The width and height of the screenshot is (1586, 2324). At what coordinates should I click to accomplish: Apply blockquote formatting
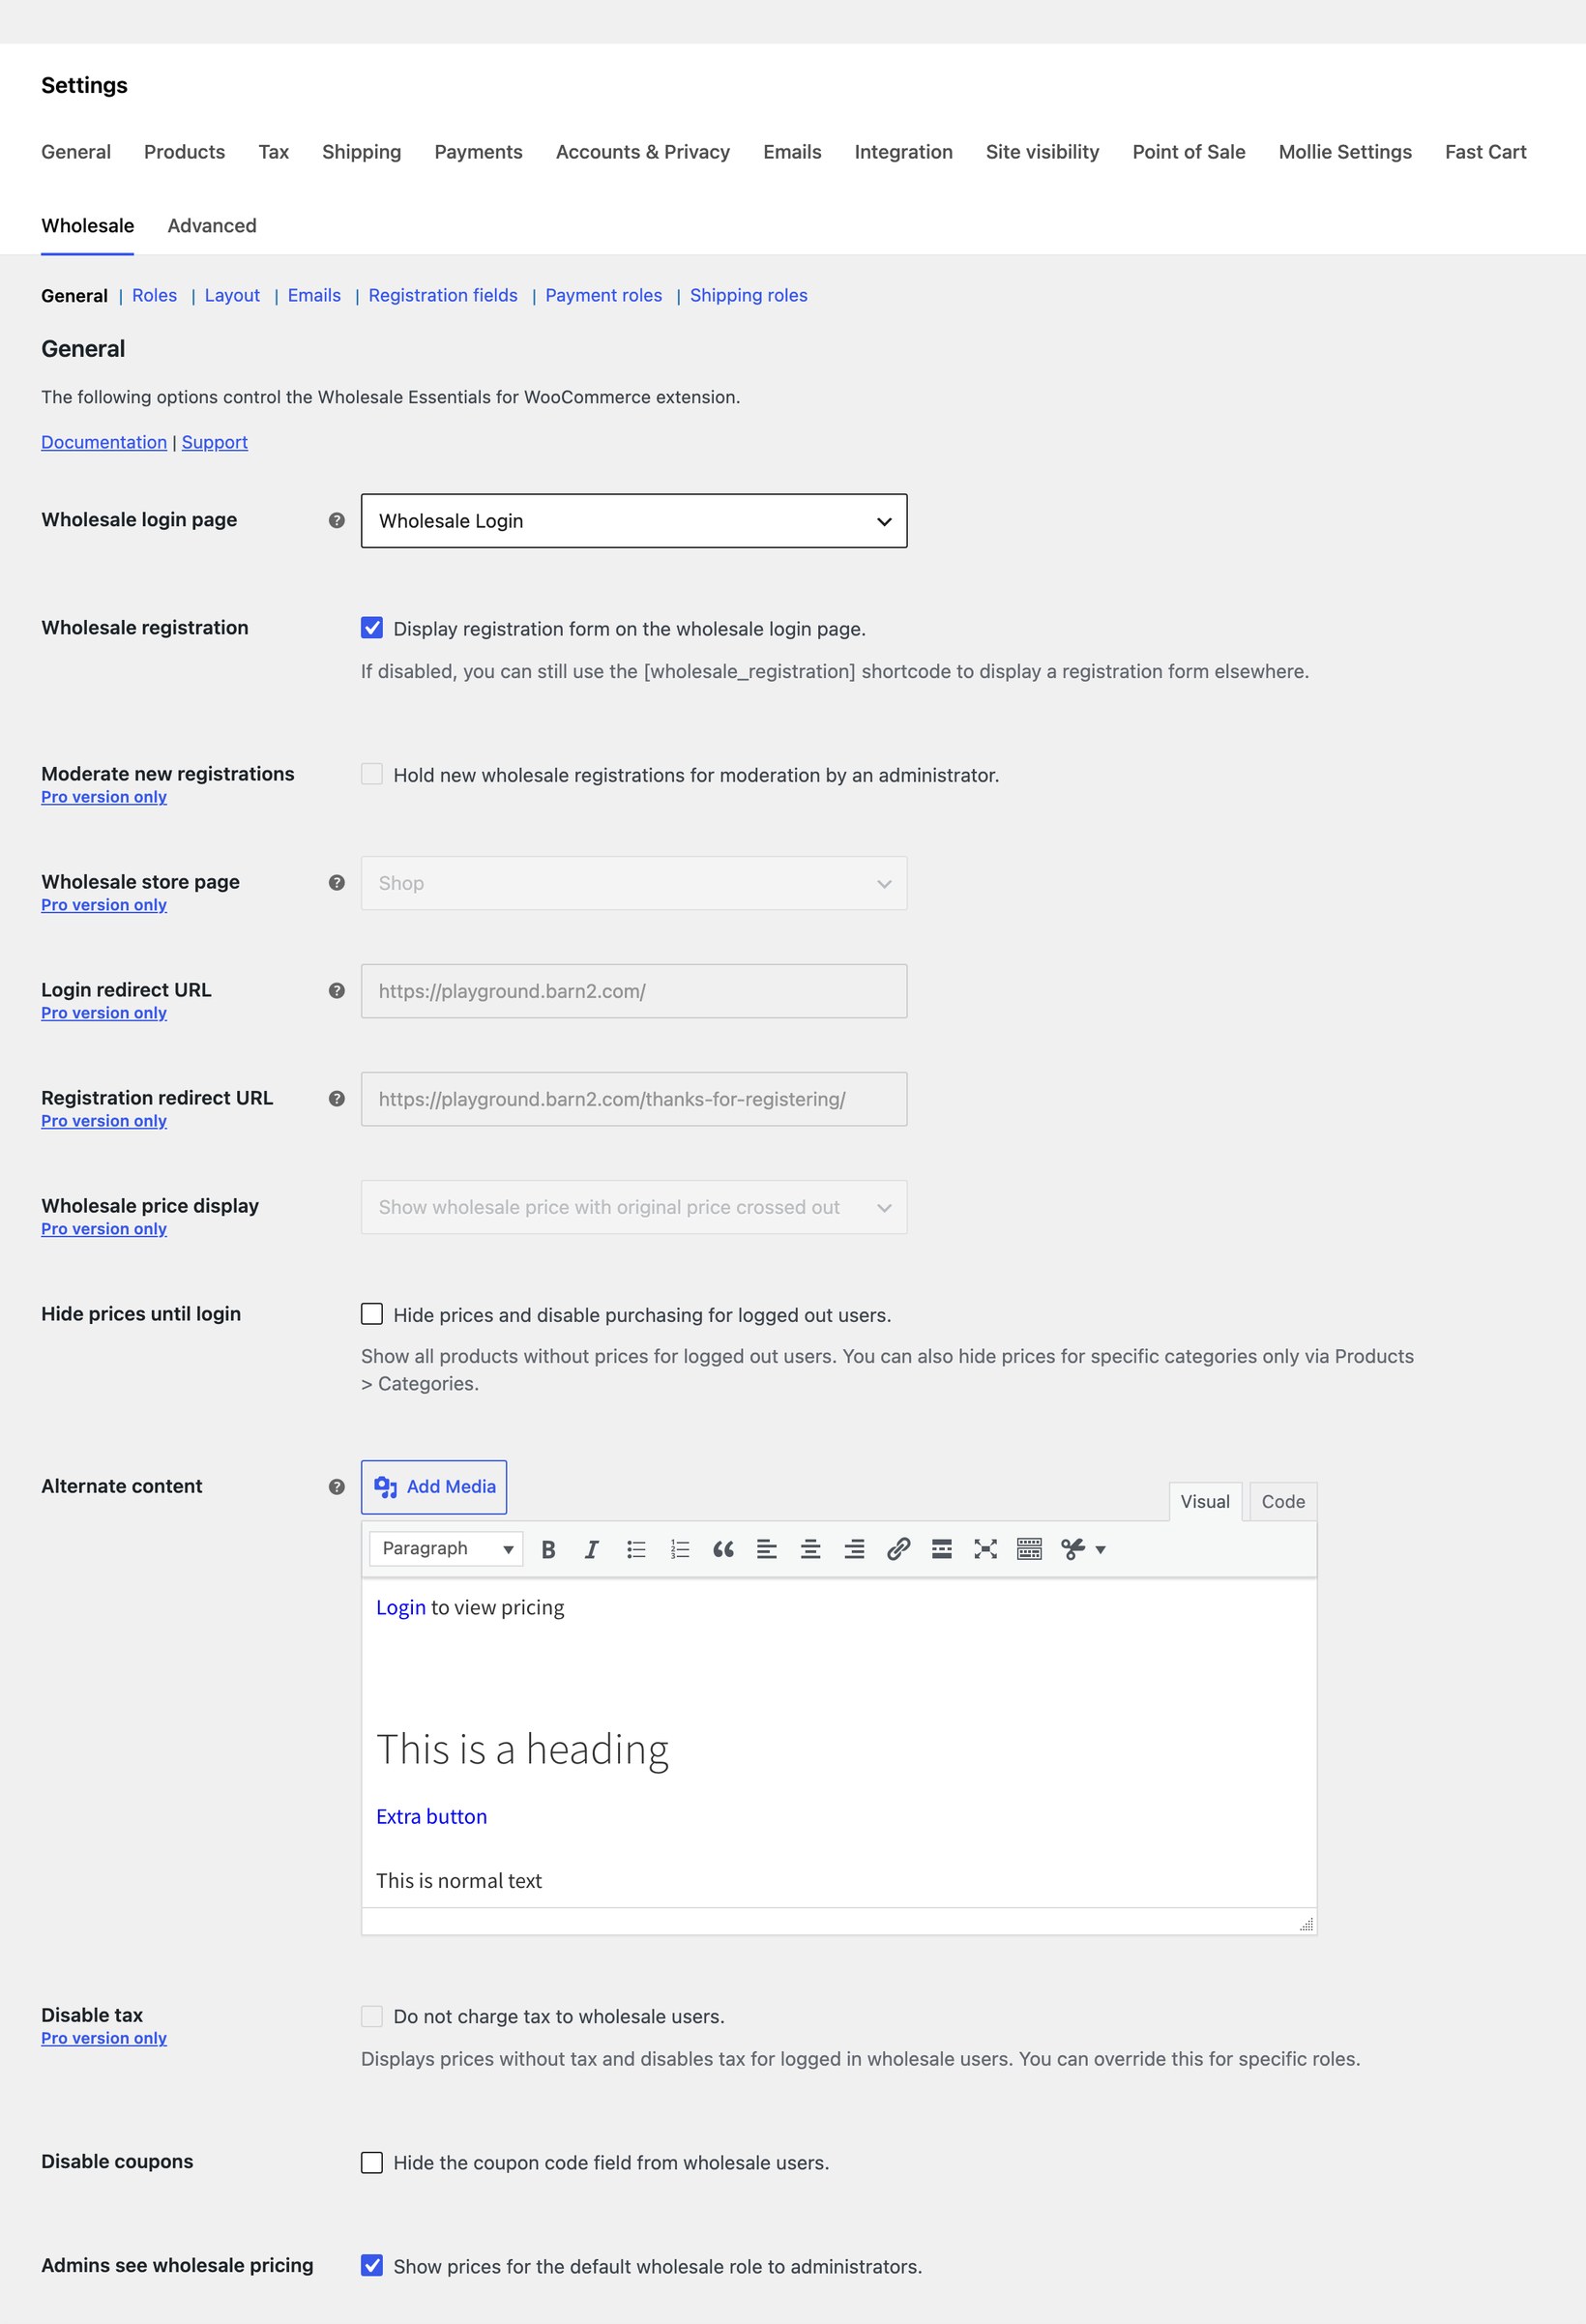(723, 1549)
